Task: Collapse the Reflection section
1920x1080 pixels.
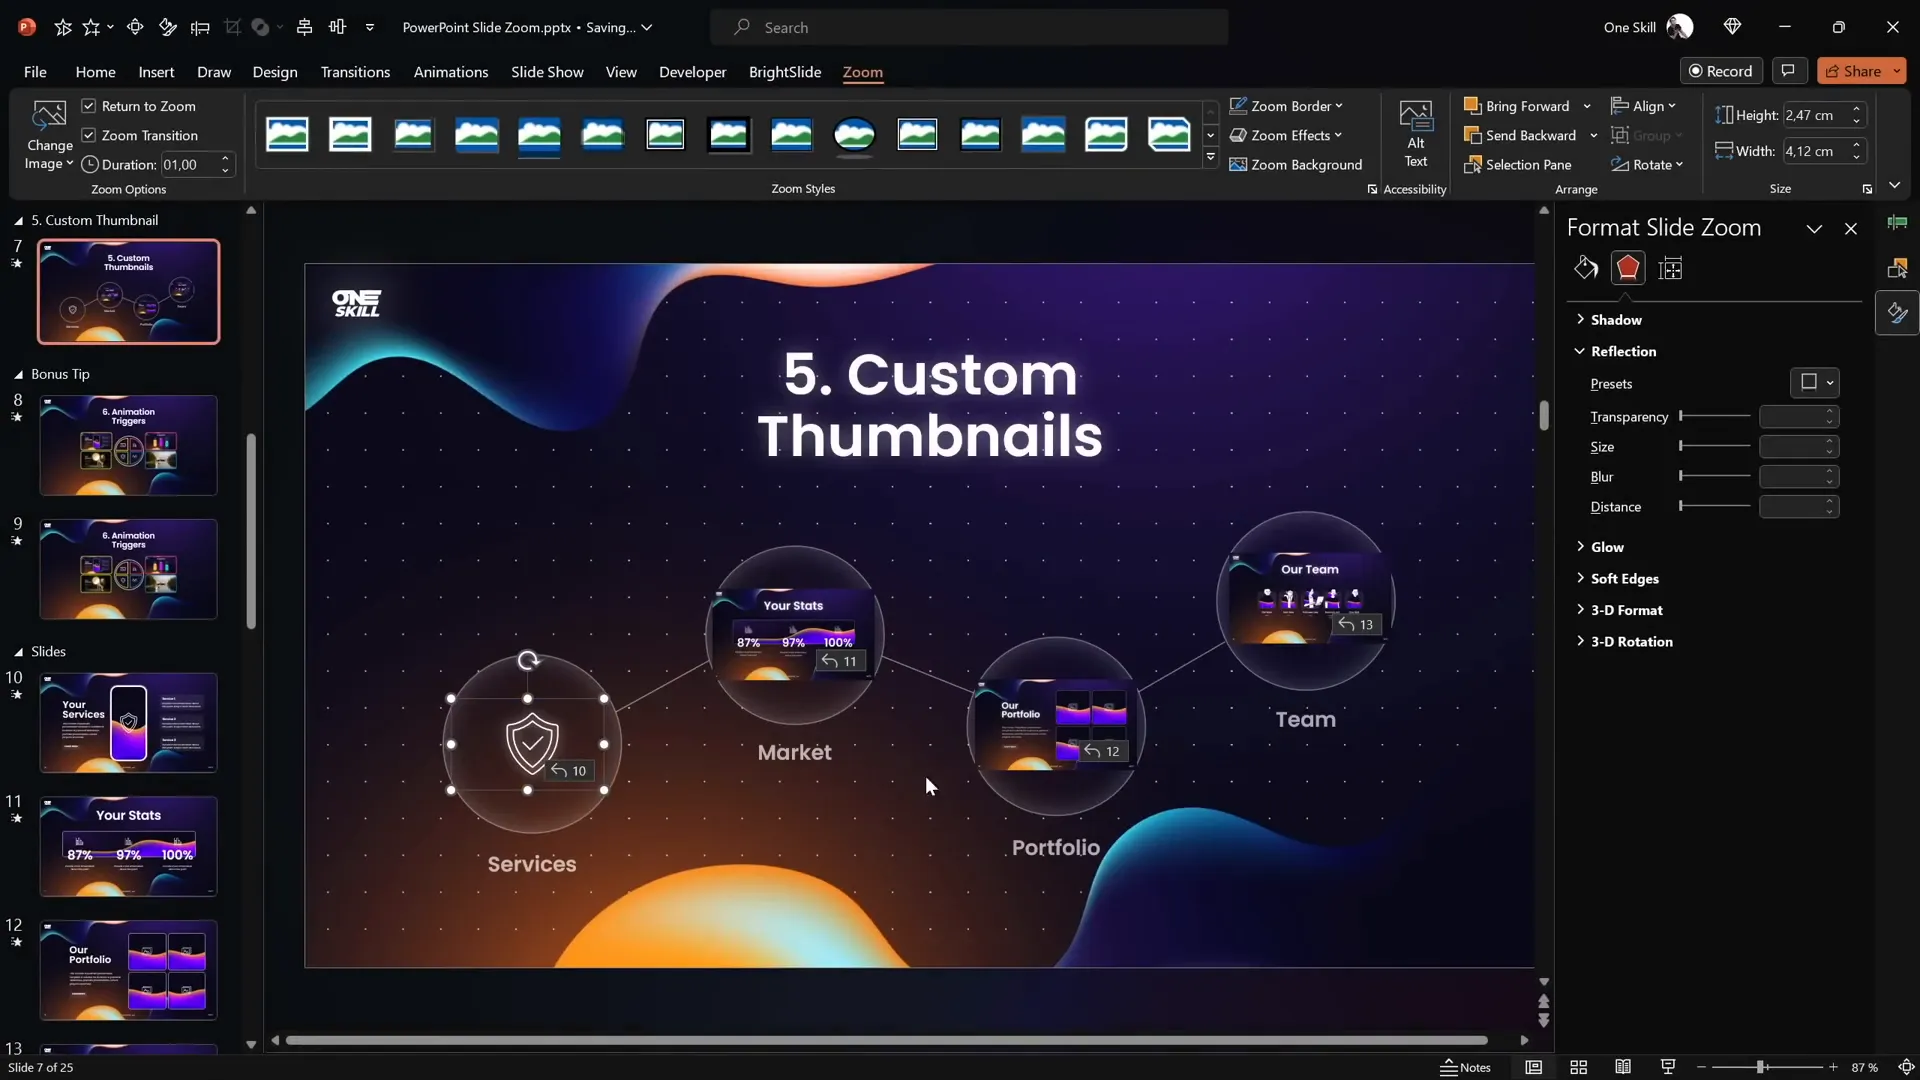Action: click(x=1580, y=351)
